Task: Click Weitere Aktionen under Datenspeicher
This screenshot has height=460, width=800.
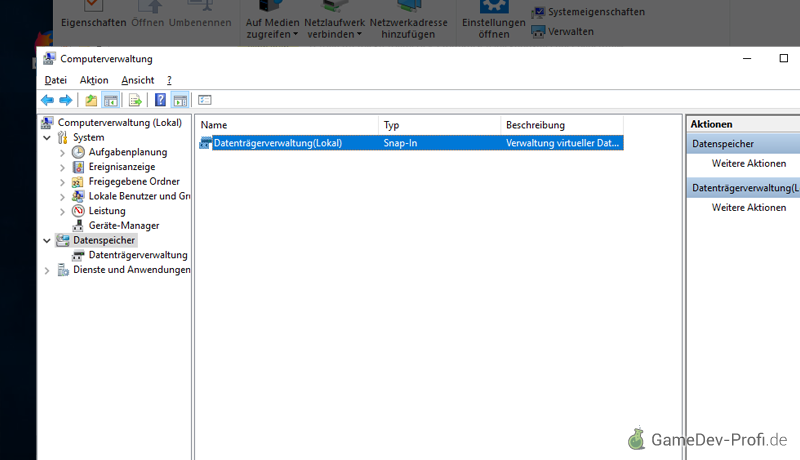Action: tap(748, 163)
